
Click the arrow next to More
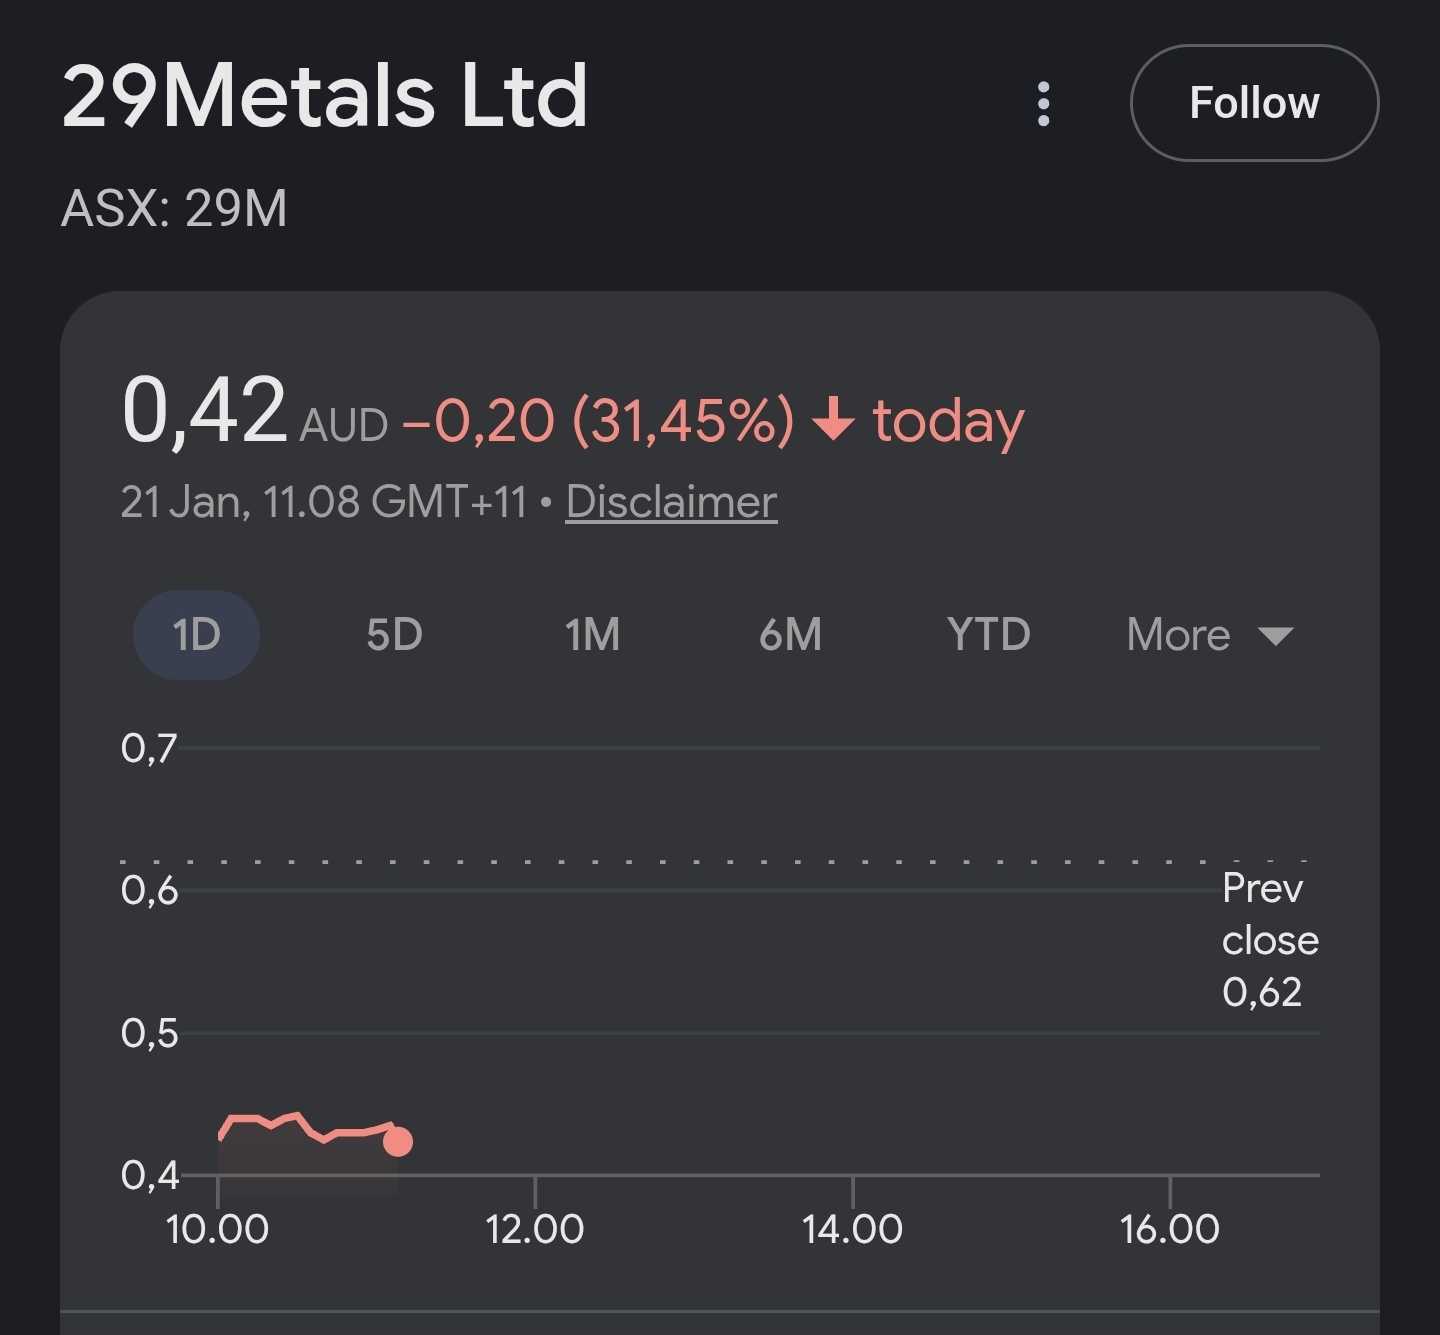click(x=1276, y=636)
